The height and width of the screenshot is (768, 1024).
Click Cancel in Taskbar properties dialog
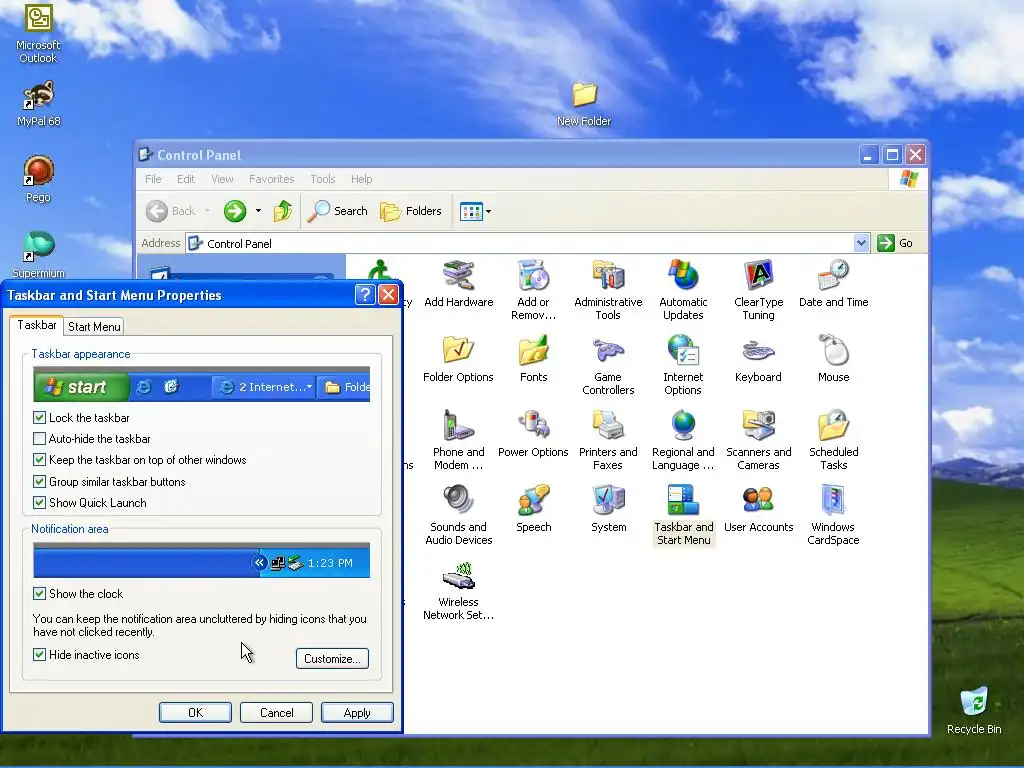(276, 712)
